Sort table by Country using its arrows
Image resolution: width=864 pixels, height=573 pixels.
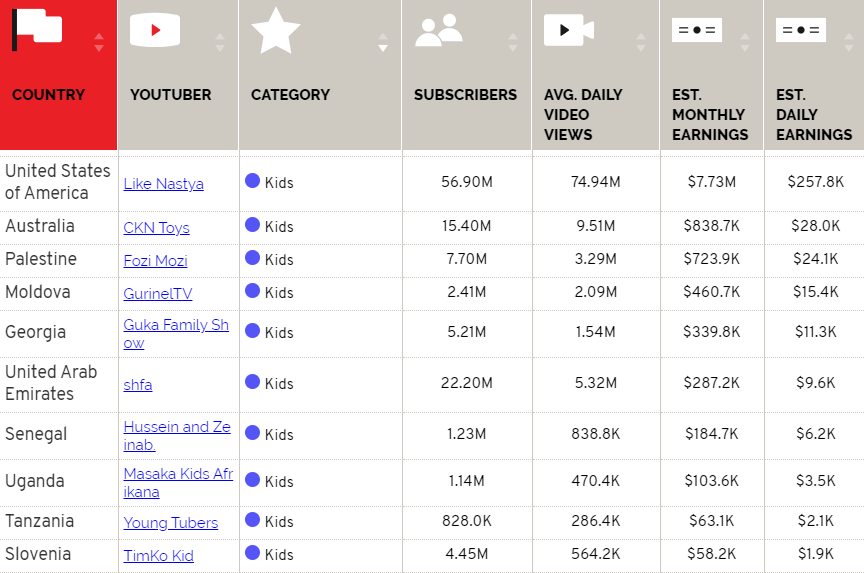click(x=99, y=42)
